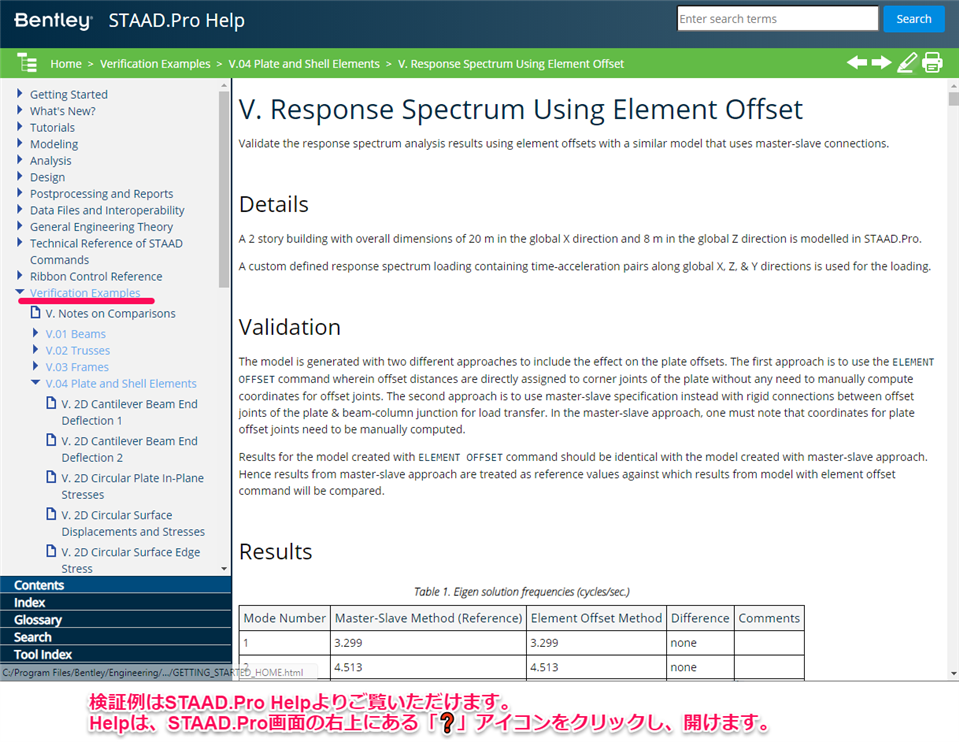Screen dimensions: 959x742
Task: Print the current help topic
Action: 932,62
